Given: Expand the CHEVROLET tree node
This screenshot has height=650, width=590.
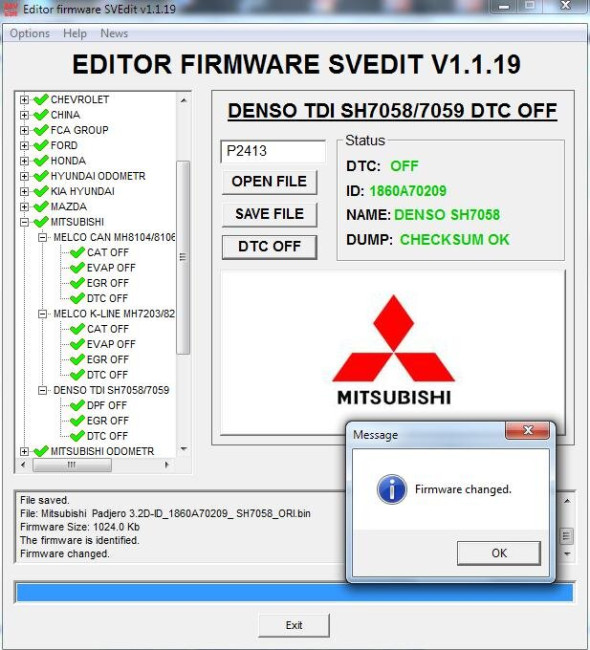Looking at the screenshot, I should pos(24,100).
